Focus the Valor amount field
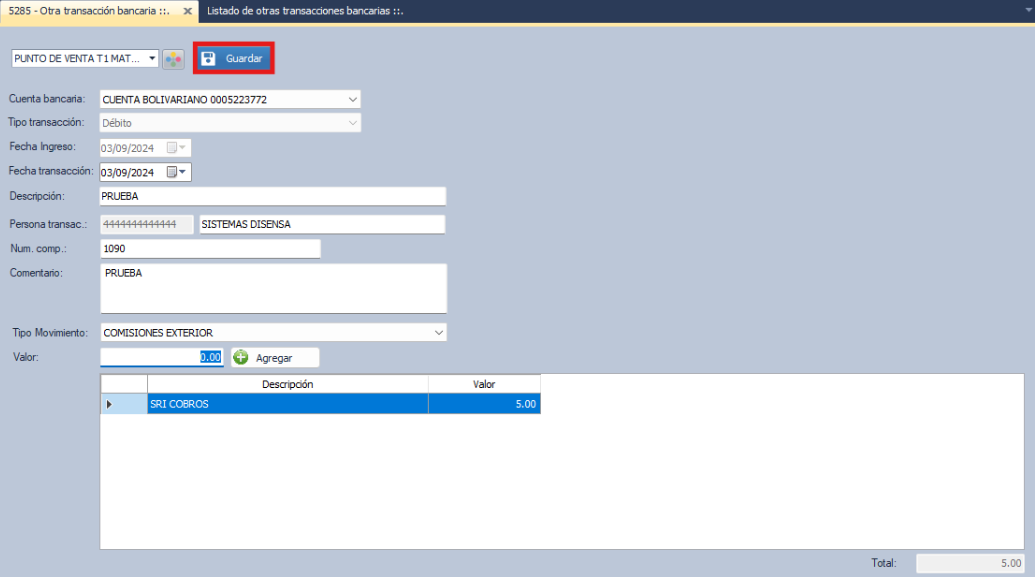This screenshot has width=1035, height=577. tap(161, 357)
